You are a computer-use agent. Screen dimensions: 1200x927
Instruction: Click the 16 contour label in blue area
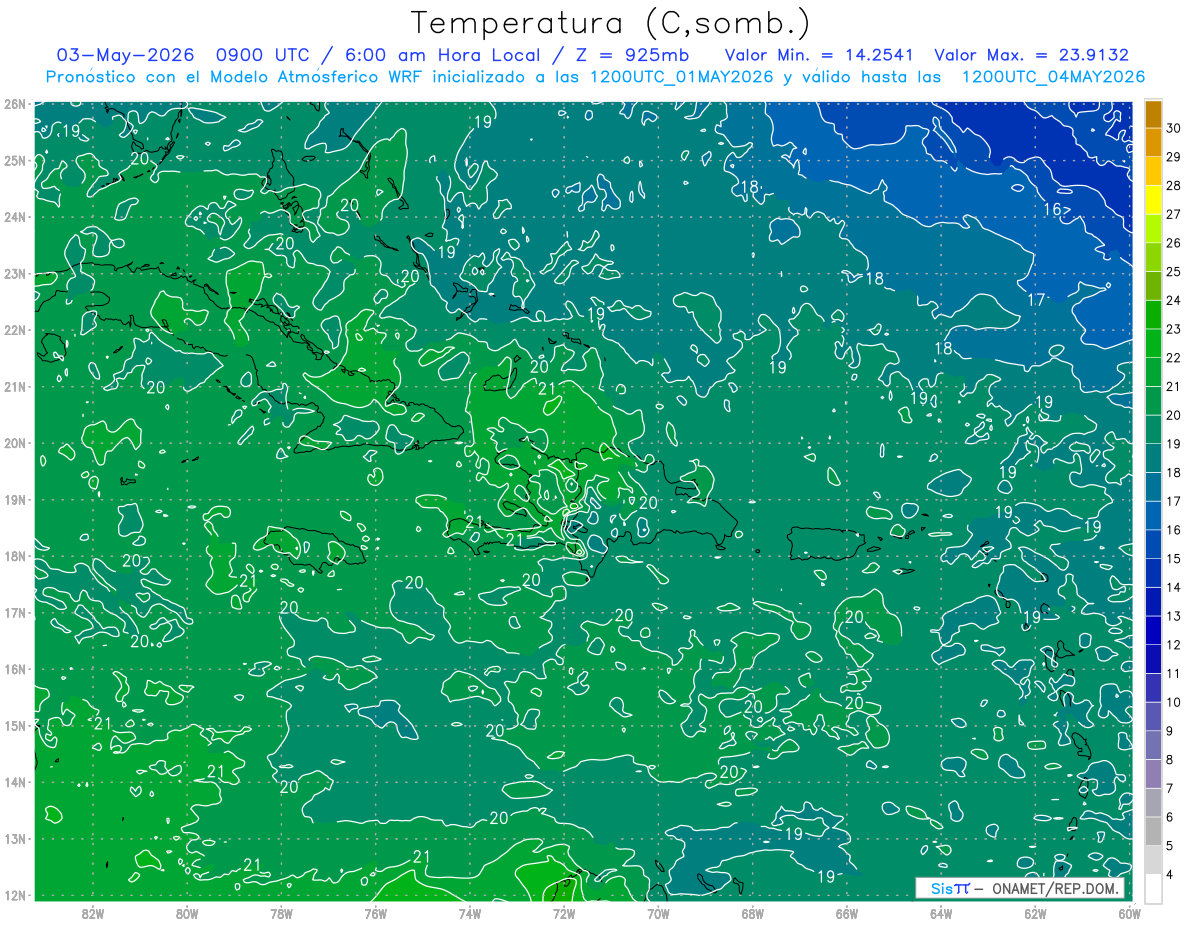click(1052, 209)
